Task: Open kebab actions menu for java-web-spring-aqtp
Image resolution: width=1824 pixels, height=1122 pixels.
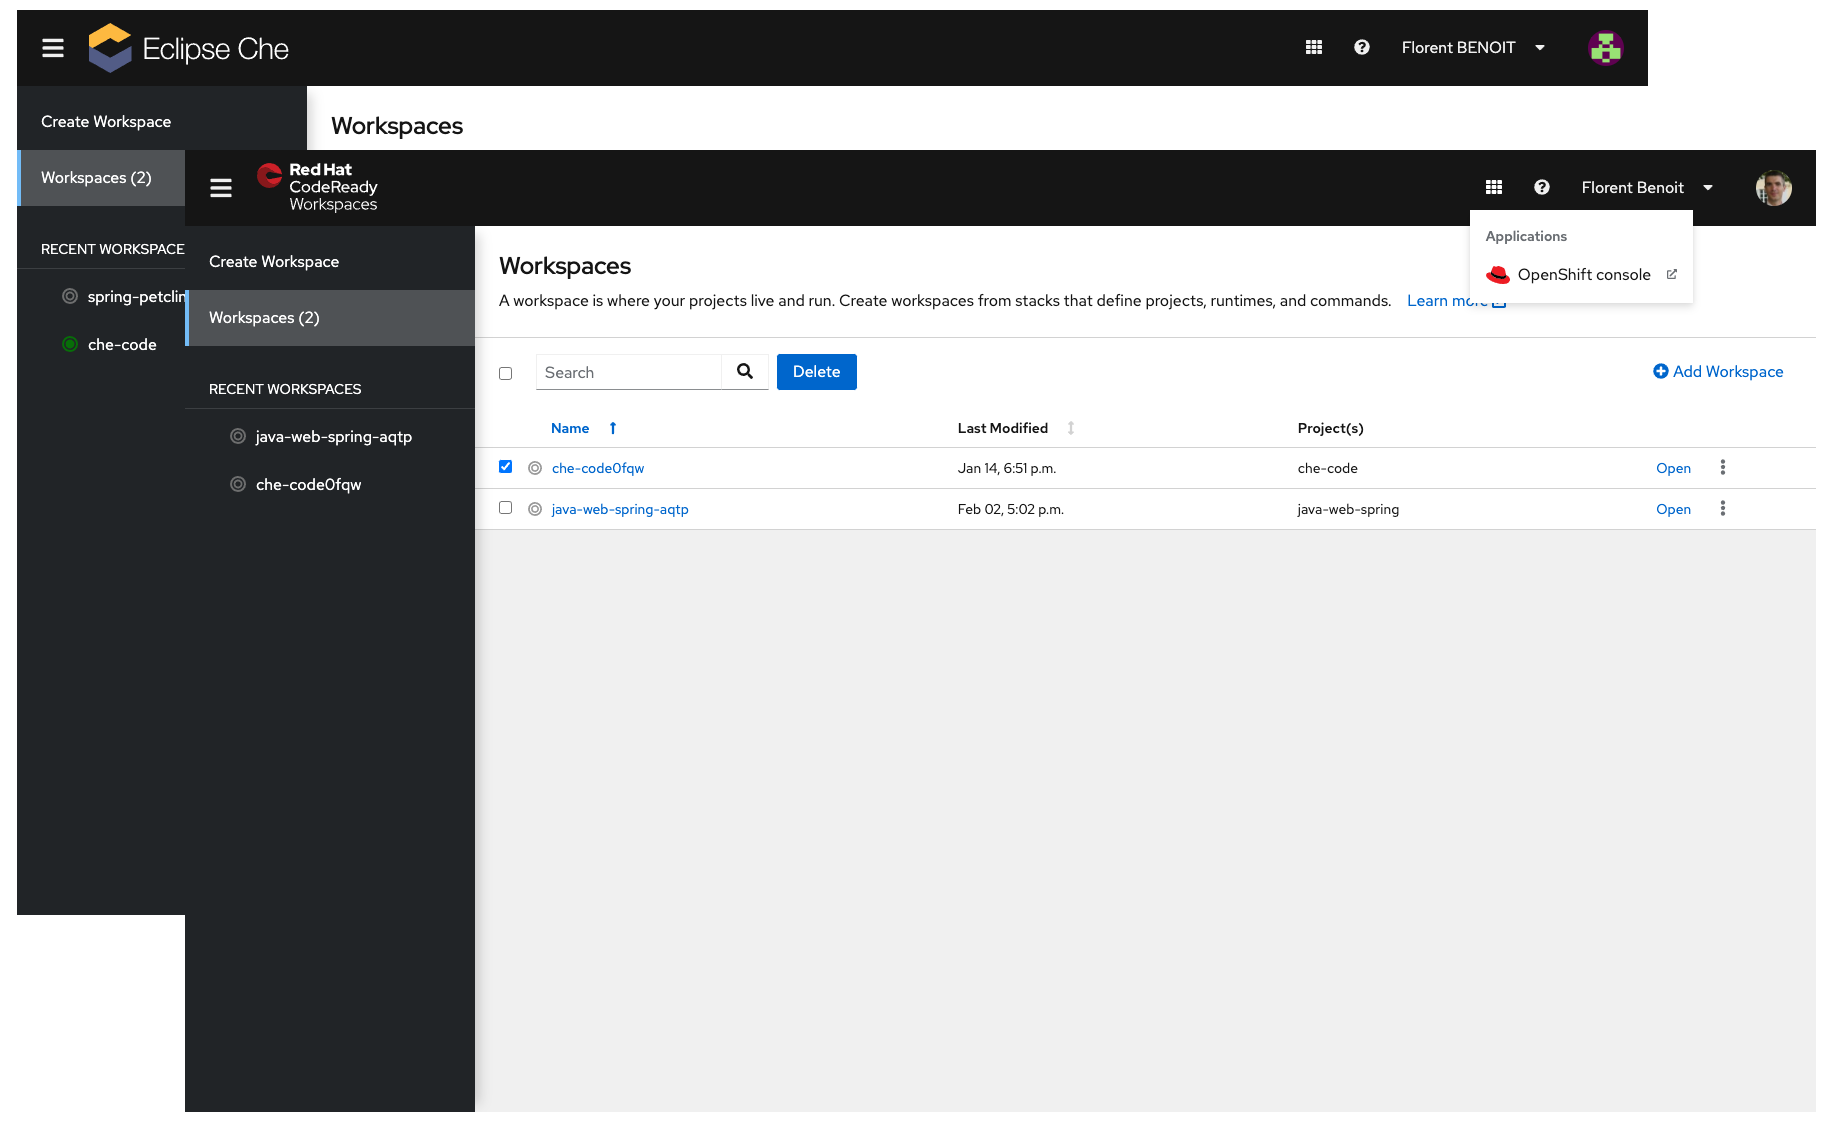Action: click(x=1723, y=508)
